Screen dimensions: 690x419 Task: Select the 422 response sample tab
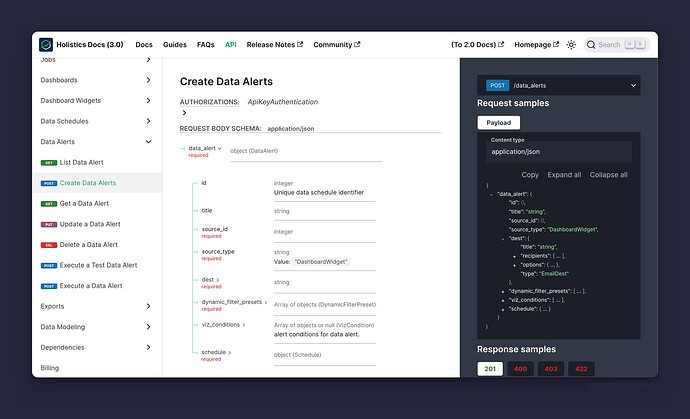click(581, 369)
